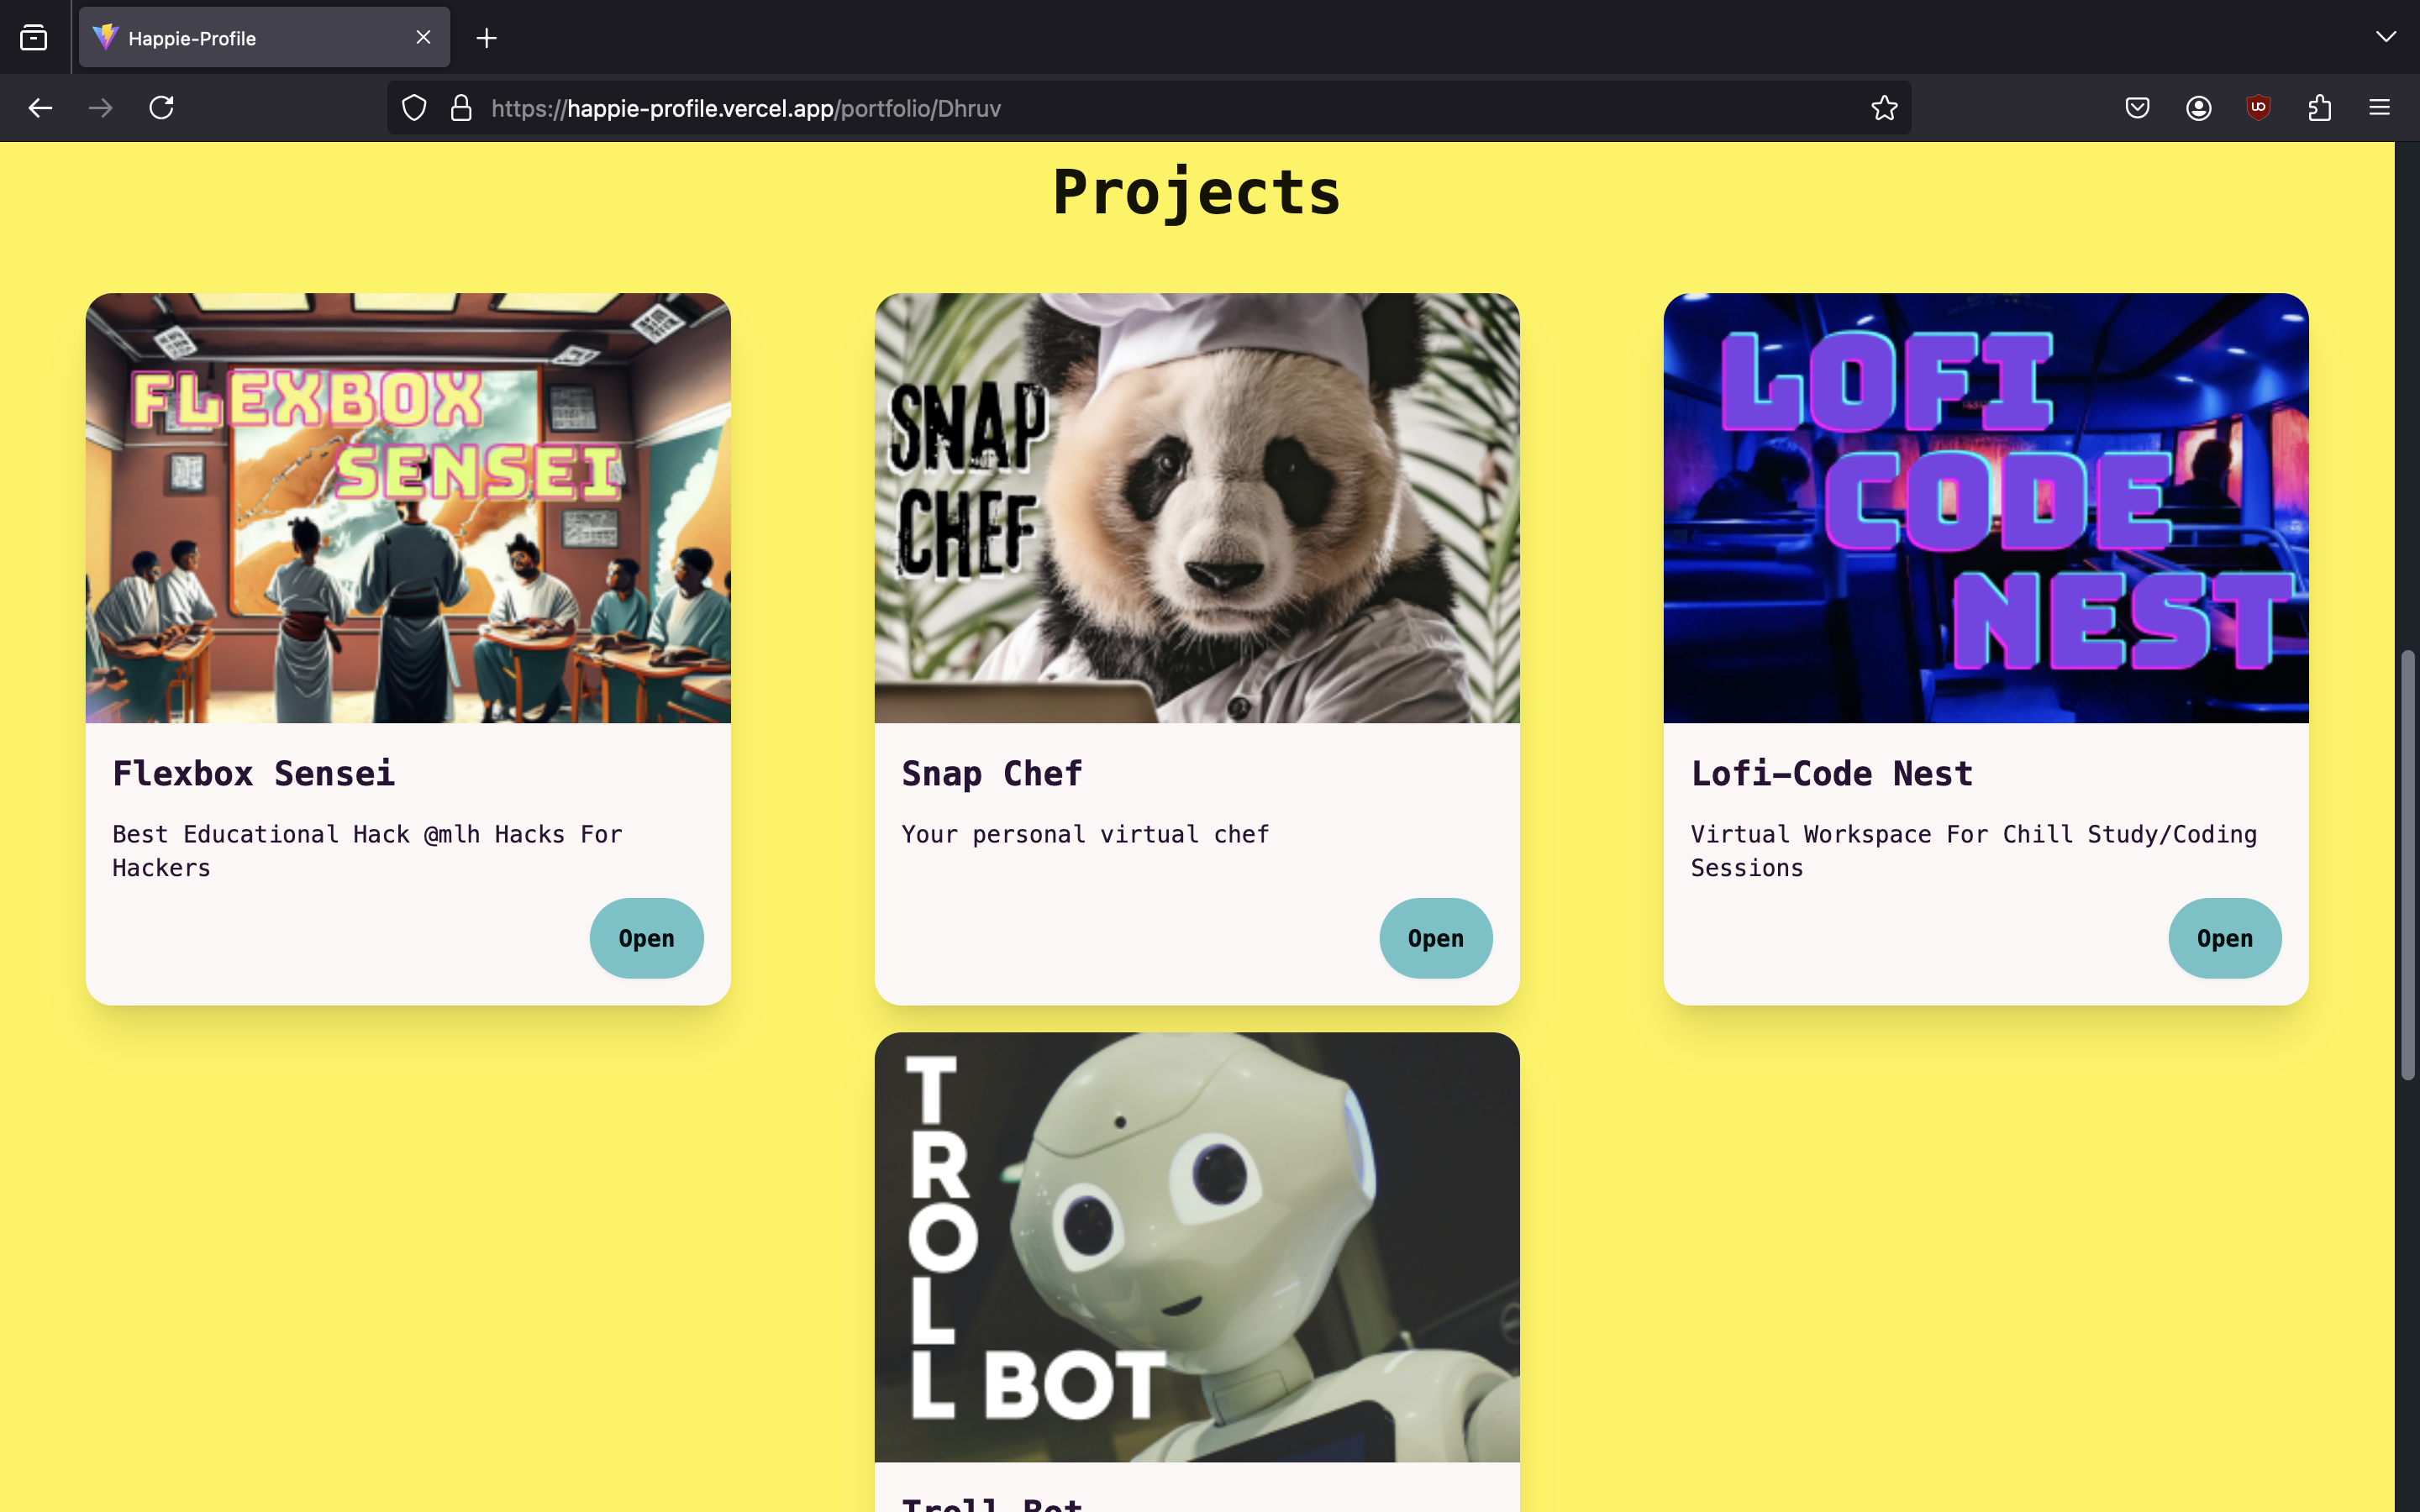
Task: Open the extensions puzzle icon
Action: click(x=2319, y=108)
